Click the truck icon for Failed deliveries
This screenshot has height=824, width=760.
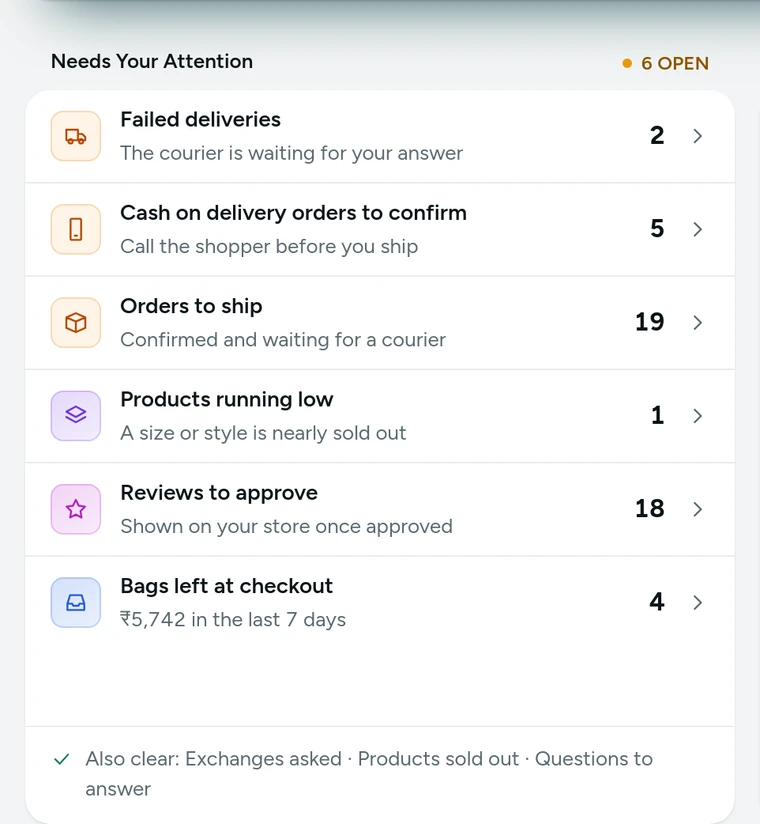(76, 136)
